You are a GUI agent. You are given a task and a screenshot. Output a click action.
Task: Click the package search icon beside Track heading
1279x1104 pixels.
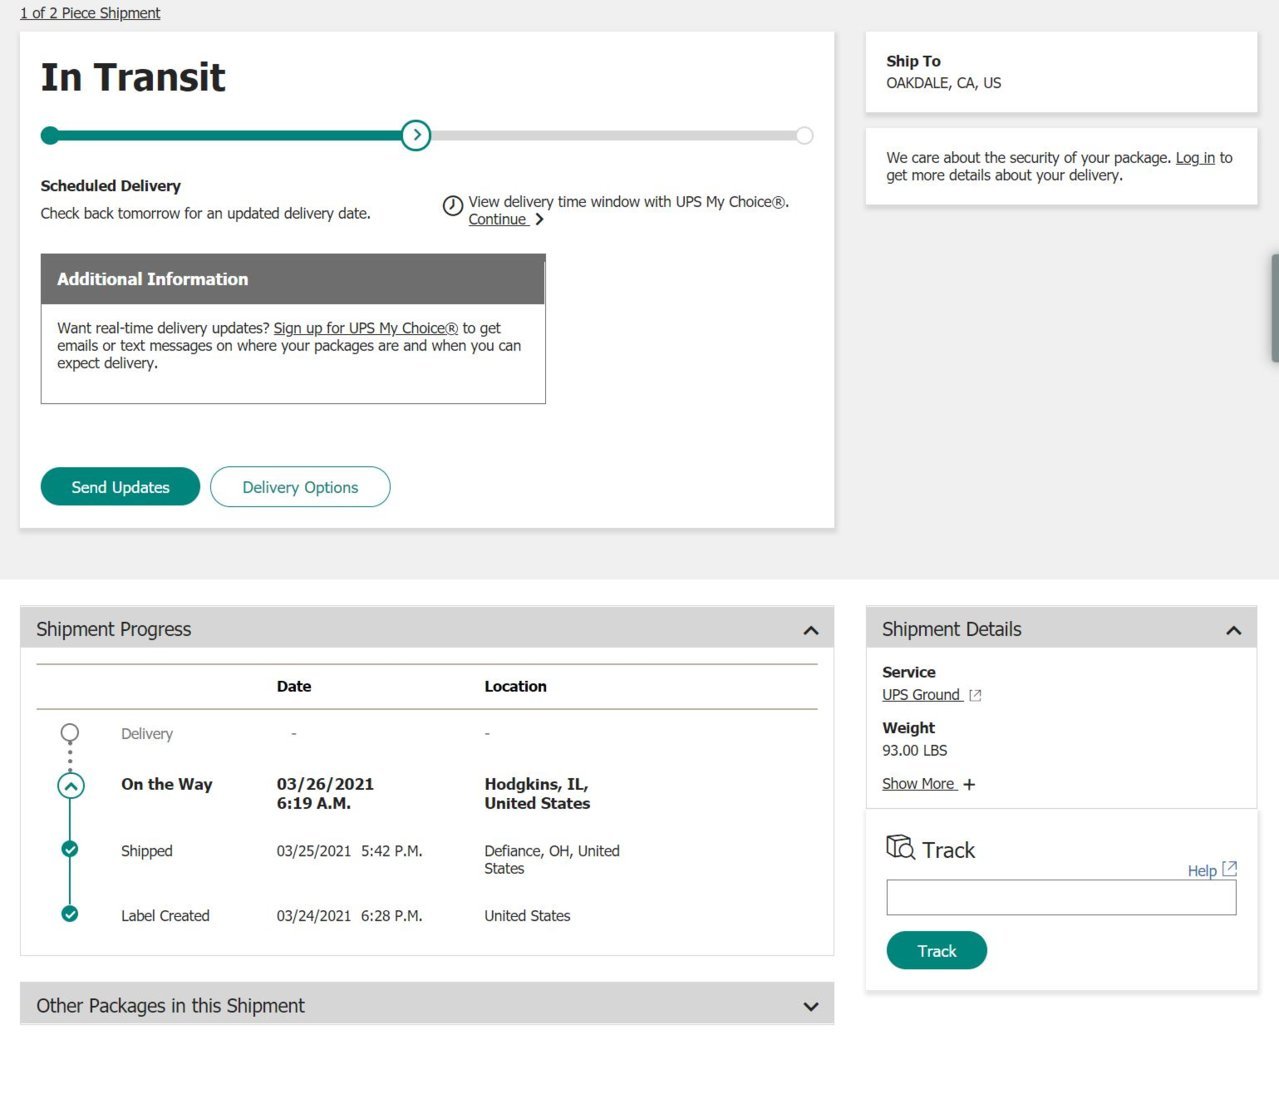pyautogui.click(x=900, y=848)
